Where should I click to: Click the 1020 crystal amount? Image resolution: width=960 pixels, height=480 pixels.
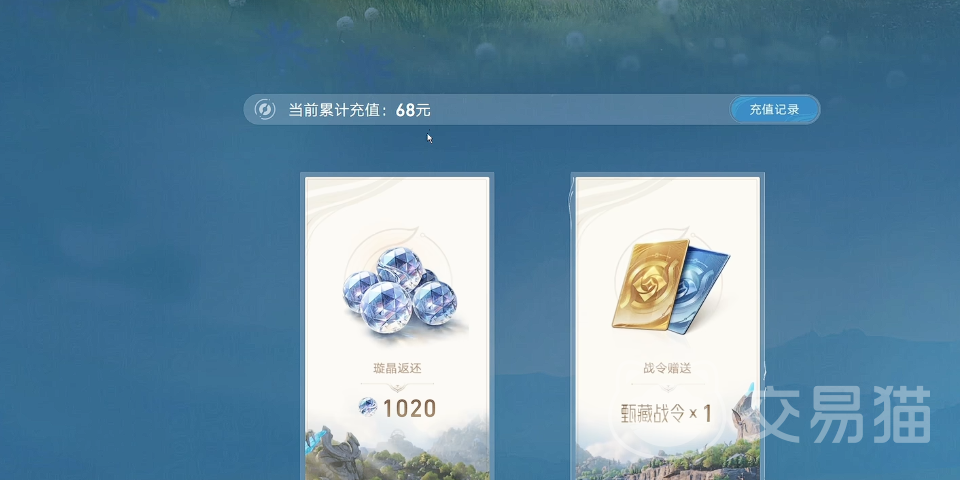410,408
